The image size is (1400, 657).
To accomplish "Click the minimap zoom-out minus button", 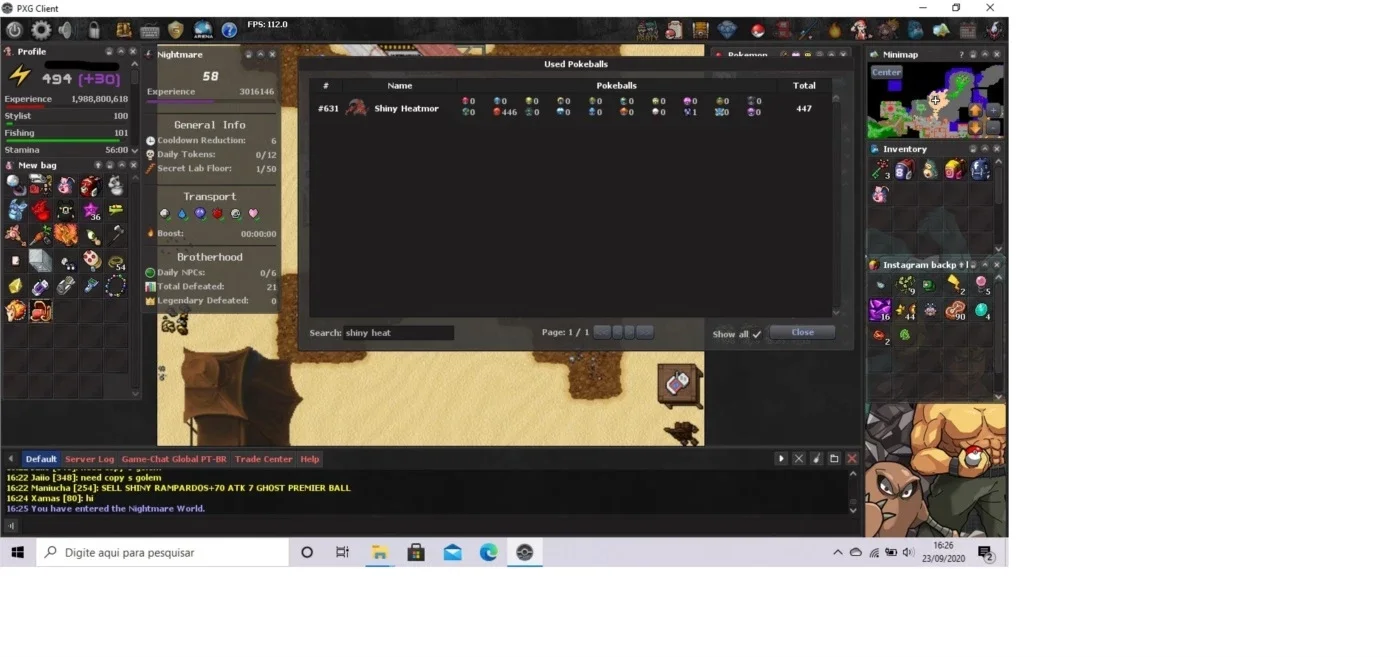I will [993, 127].
